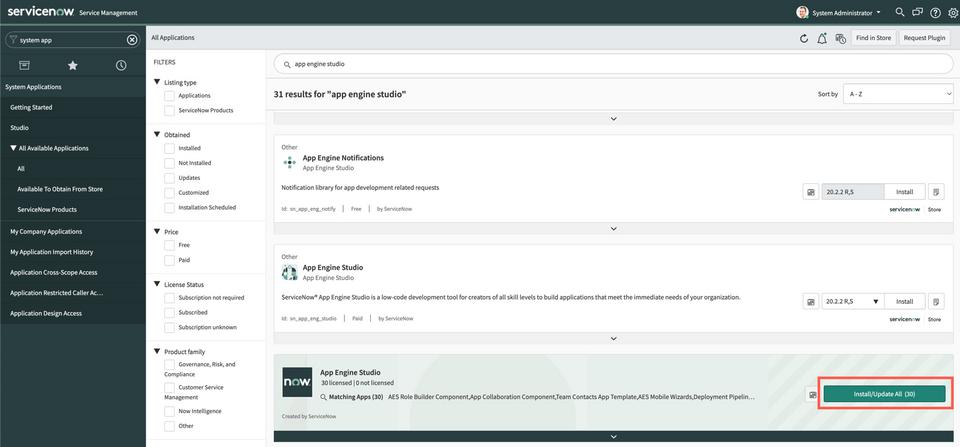Open release notes icon for App Engine Notifications
This screenshot has width=960, height=447.
coord(936,192)
